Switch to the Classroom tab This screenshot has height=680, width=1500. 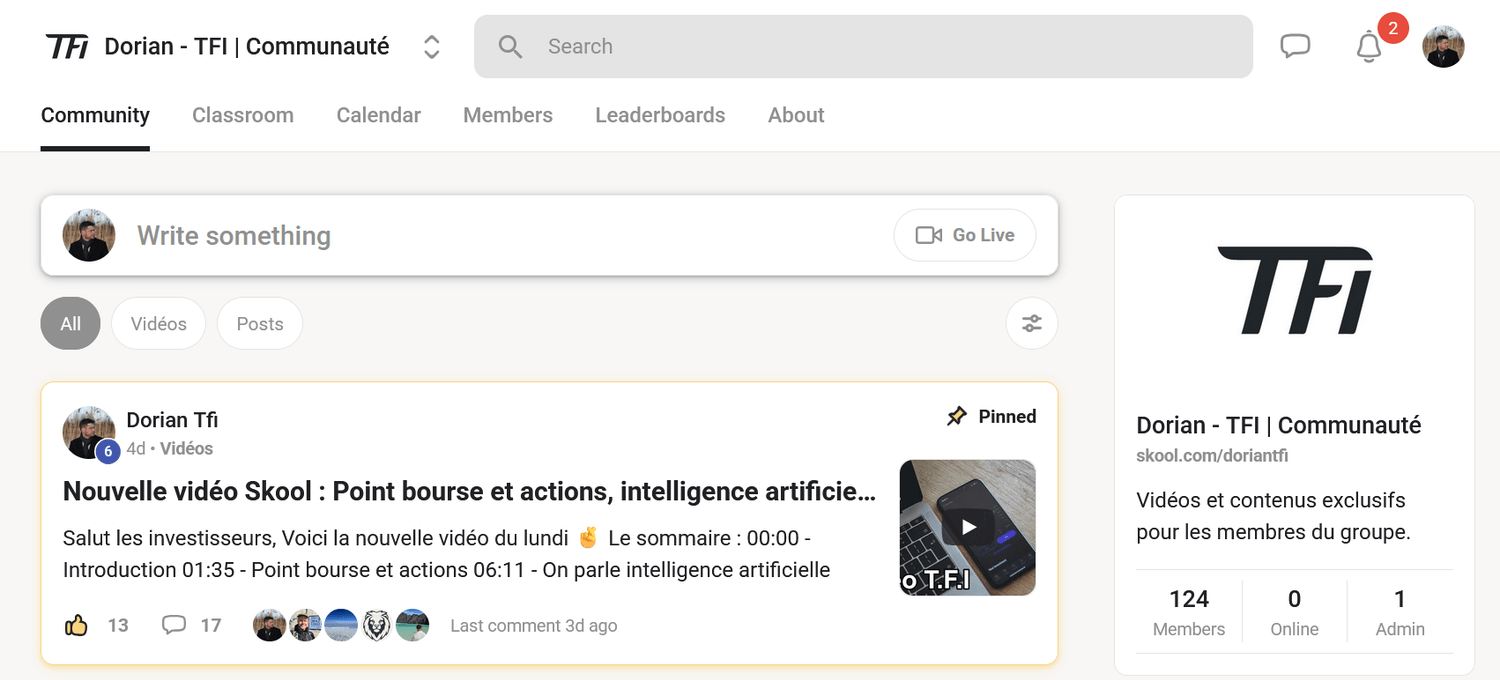(243, 115)
